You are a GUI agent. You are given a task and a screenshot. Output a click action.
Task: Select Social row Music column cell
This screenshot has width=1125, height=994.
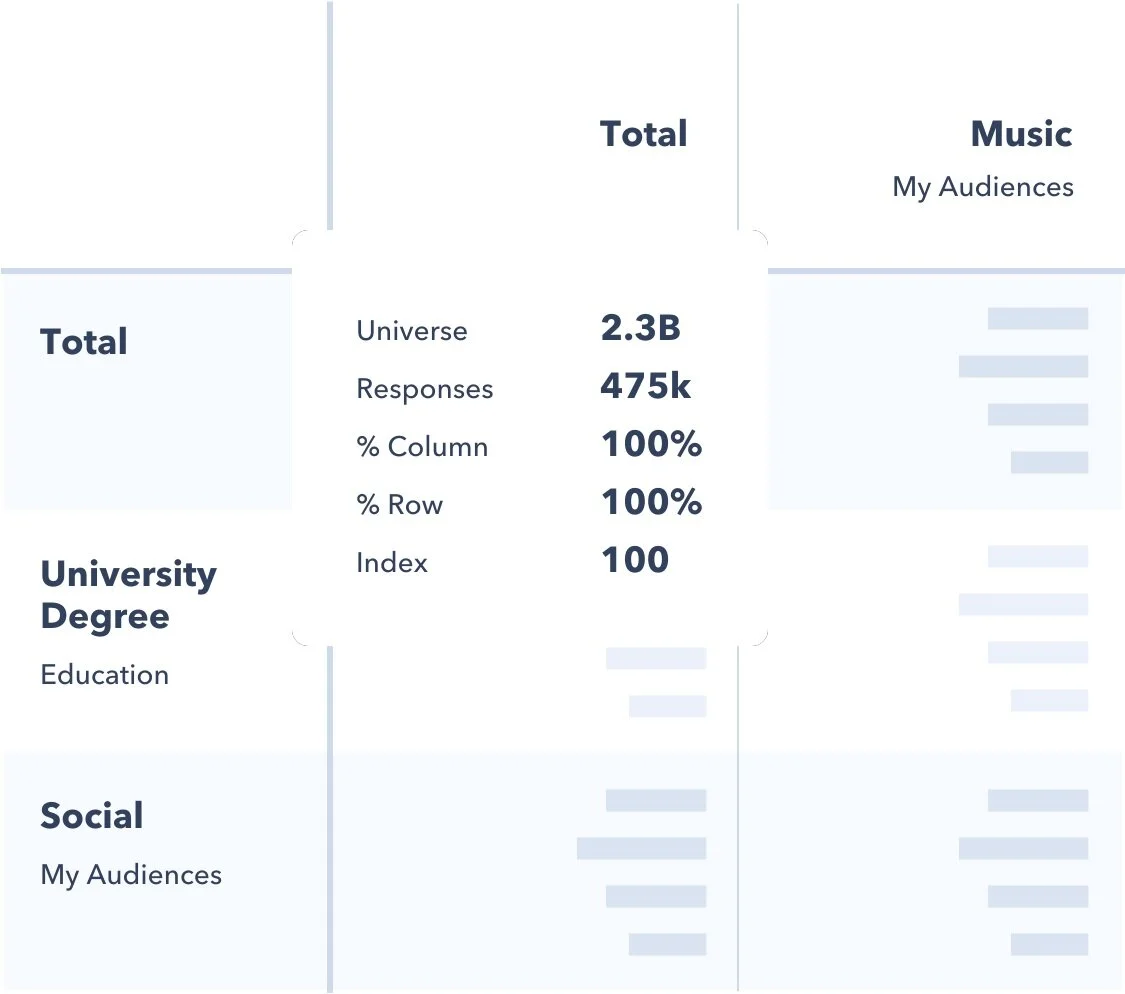point(932,871)
